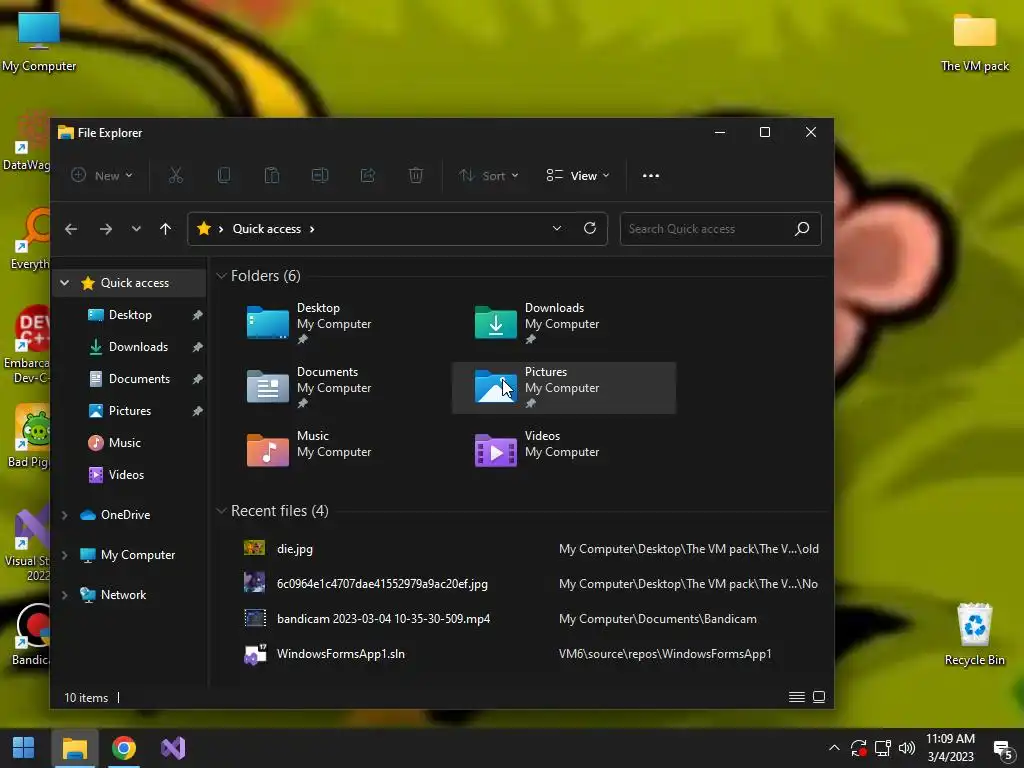Open notification center icon in tray

[x=1002, y=750]
